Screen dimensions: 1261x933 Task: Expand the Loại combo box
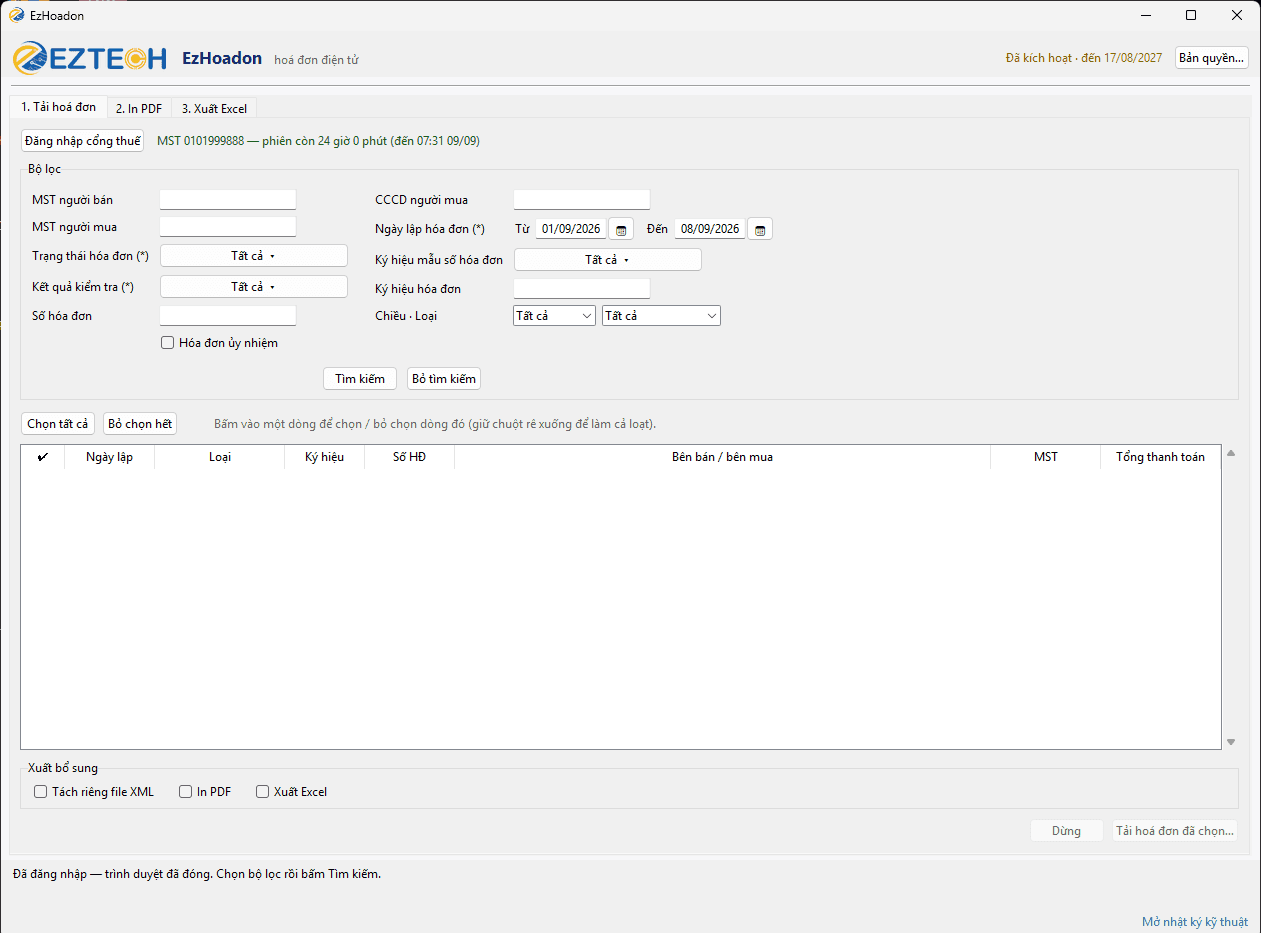click(661, 316)
